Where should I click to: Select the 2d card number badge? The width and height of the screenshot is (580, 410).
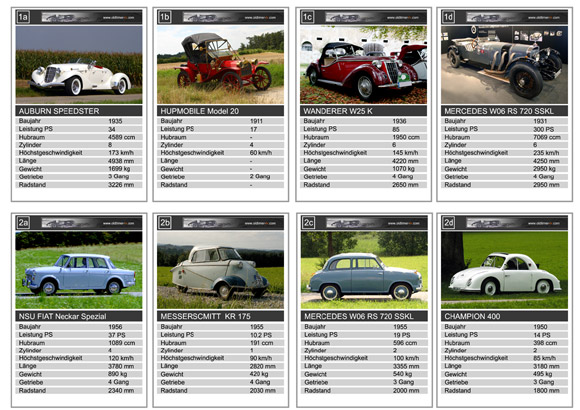click(448, 223)
